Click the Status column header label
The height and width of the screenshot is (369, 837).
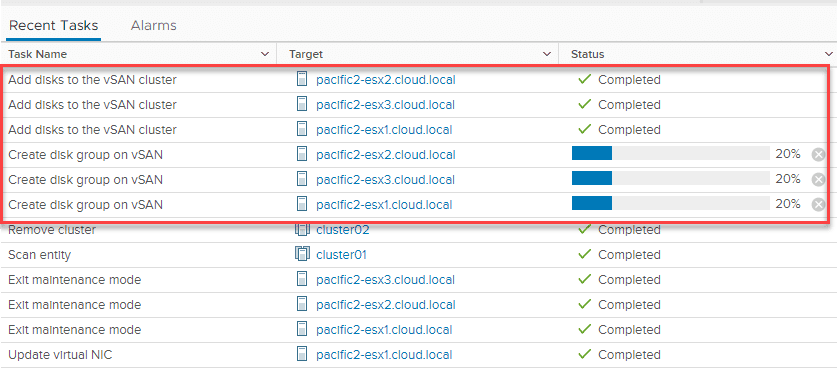click(588, 54)
